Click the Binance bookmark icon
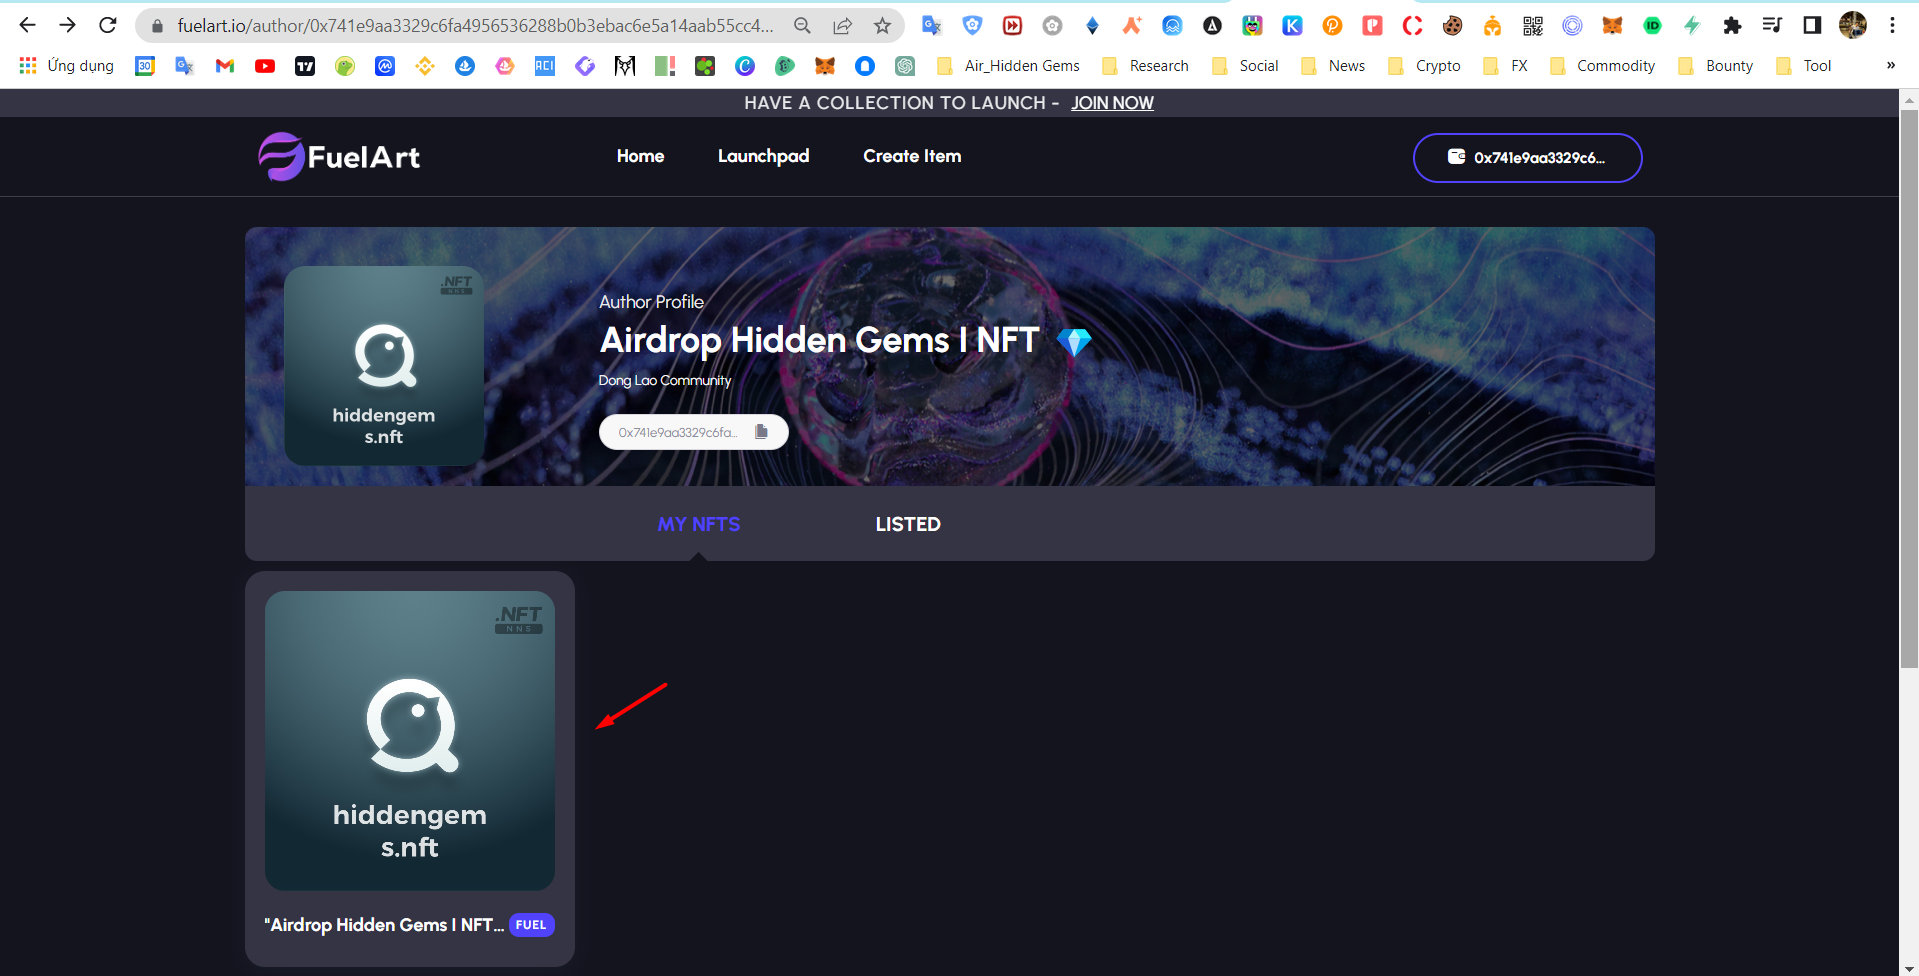This screenshot has width=1919, height=976. coord(425,66)
